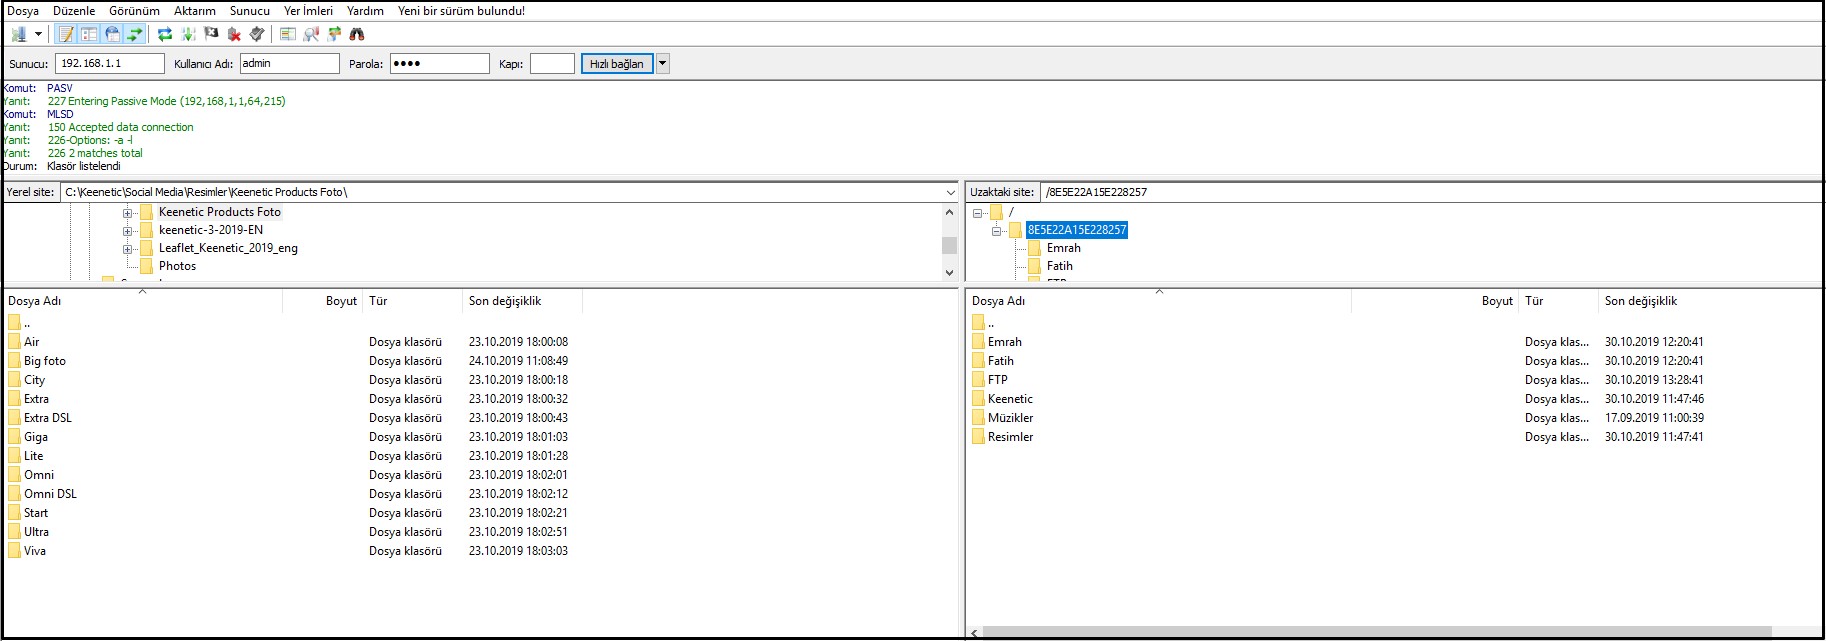The image size is (1826, 641).
Task: Click the Hızlı bağlan button
Action: pyautogui.click(x=616, y=64)
